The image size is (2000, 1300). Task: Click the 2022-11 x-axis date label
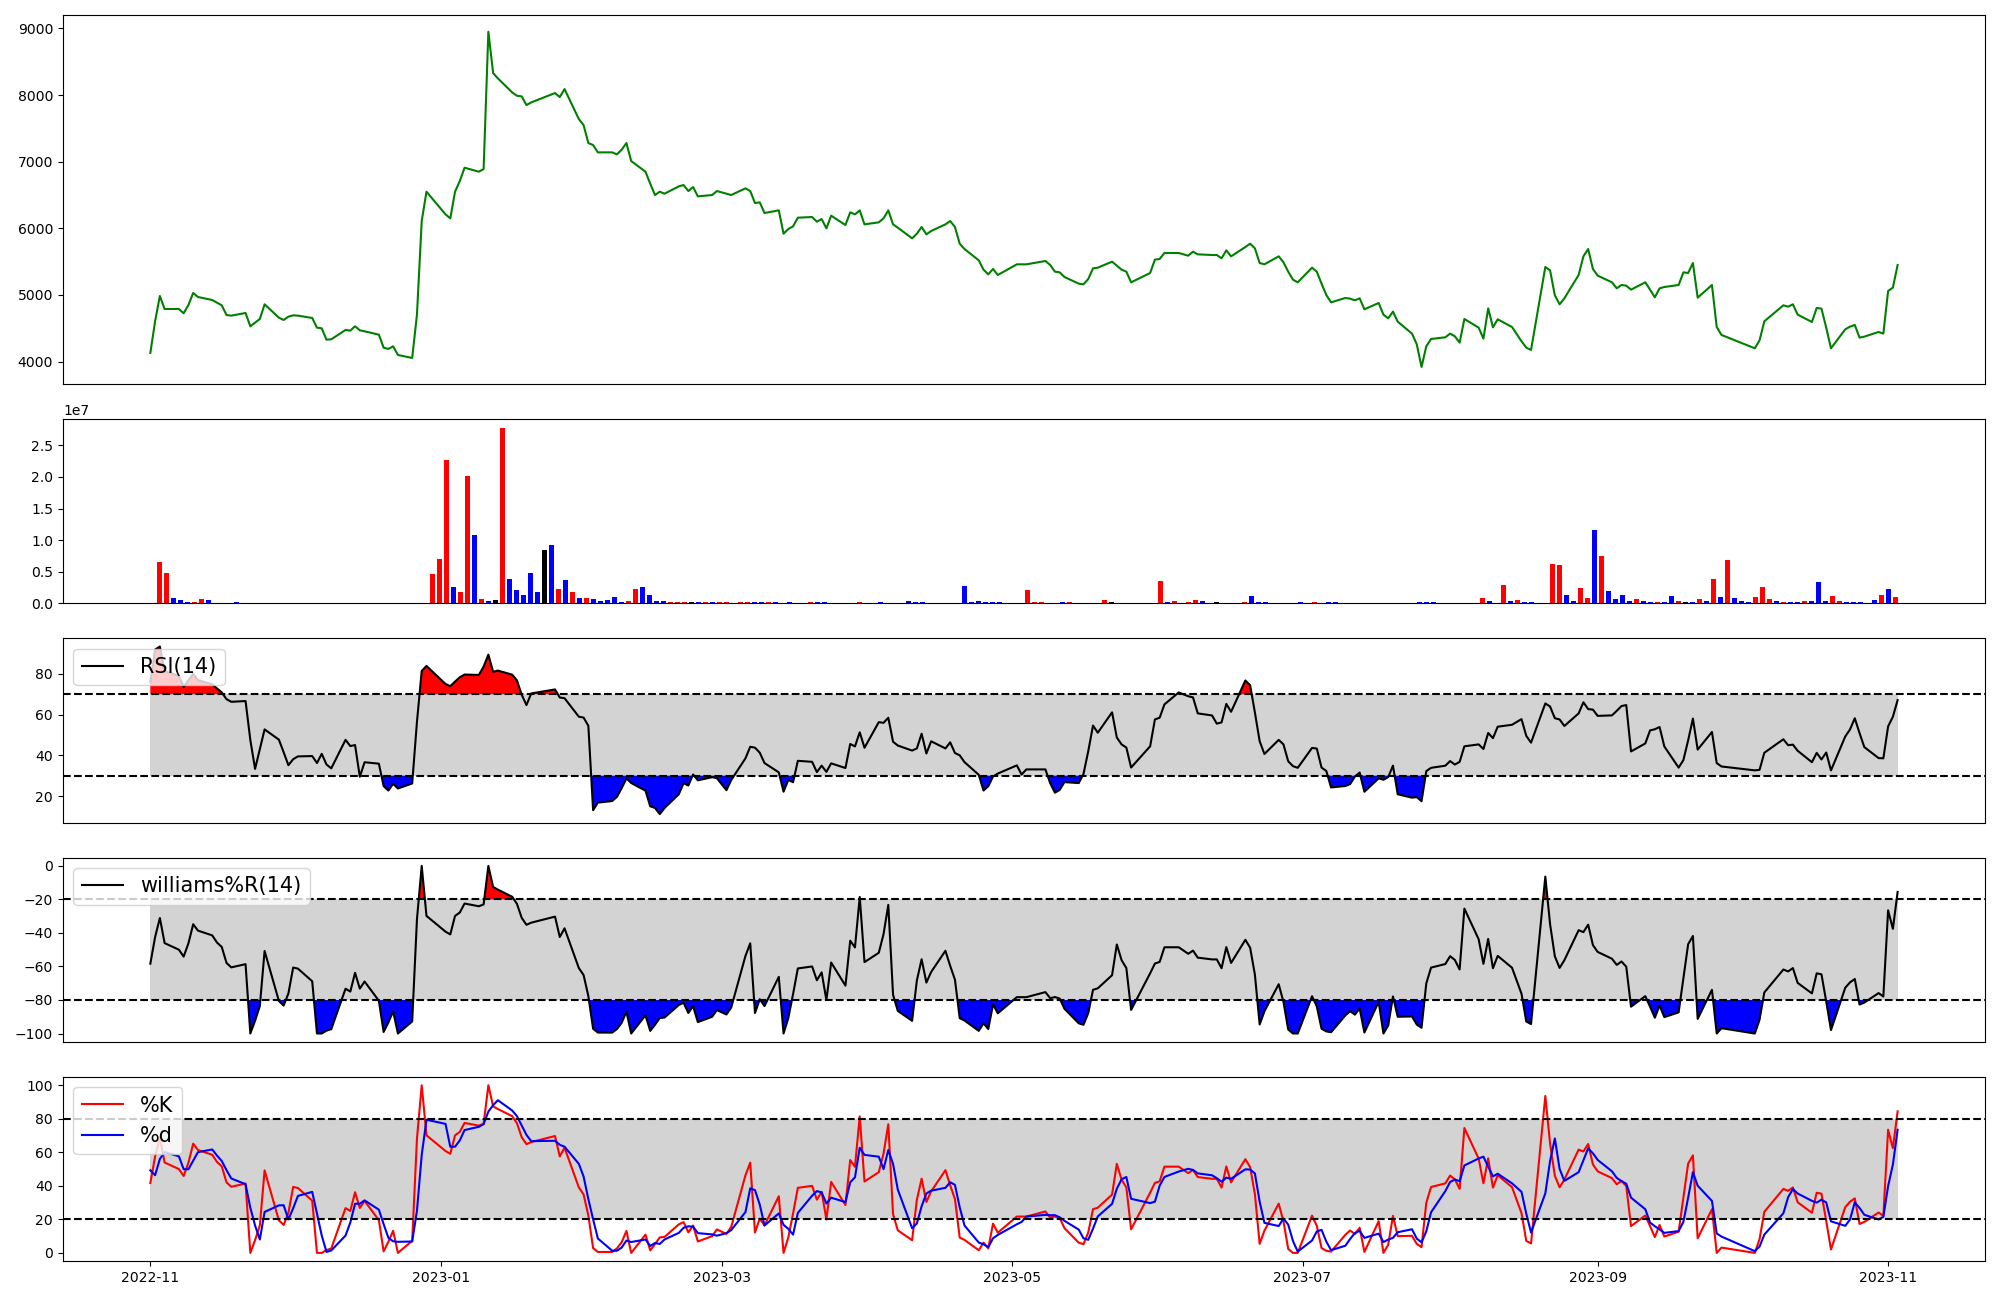pos(150,1277)
